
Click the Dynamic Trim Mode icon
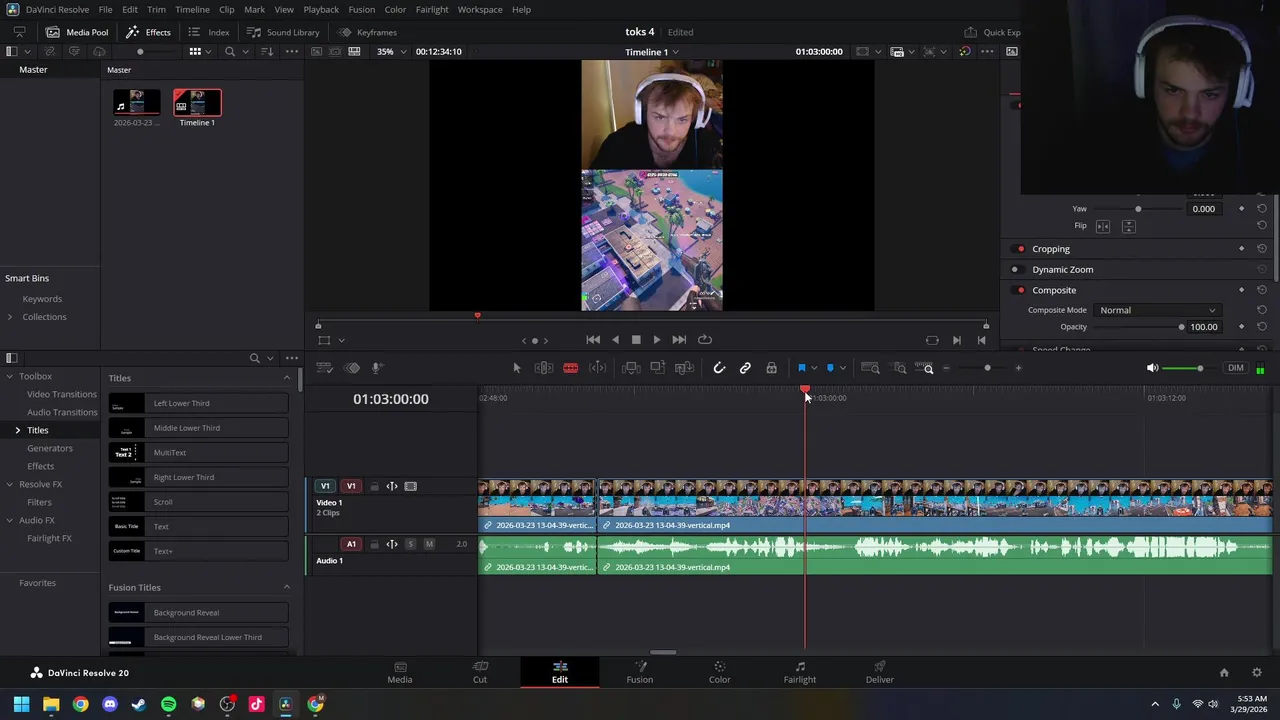pos(598,368)
